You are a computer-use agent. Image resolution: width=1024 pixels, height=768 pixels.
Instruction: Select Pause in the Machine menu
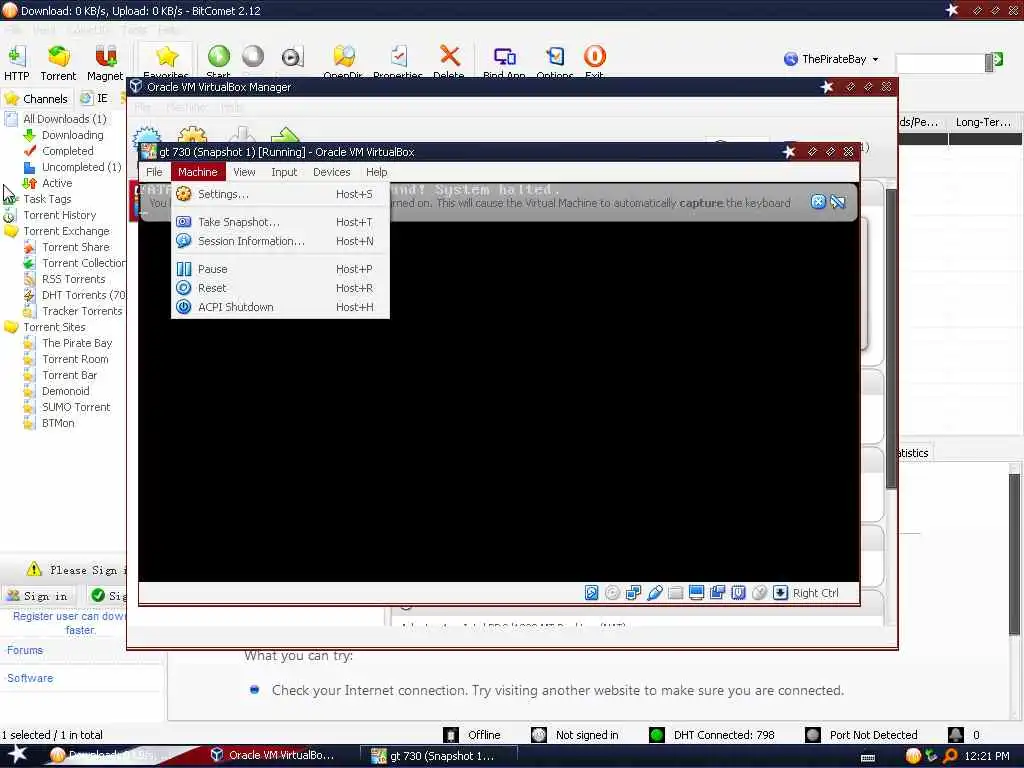pyautogui.click(x=280, y=269)
